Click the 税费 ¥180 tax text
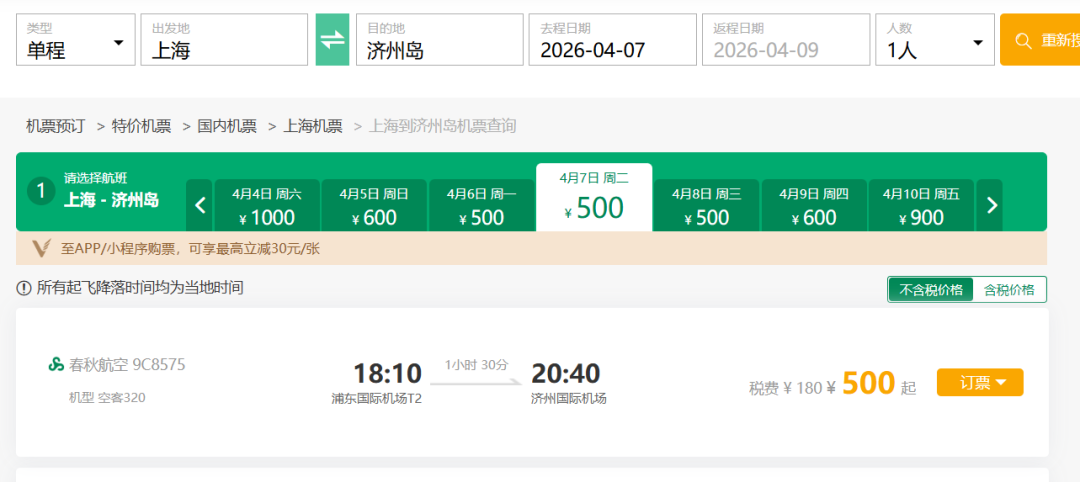The width and height of the screenshot is (1080, 482). [x=786, y=388]
